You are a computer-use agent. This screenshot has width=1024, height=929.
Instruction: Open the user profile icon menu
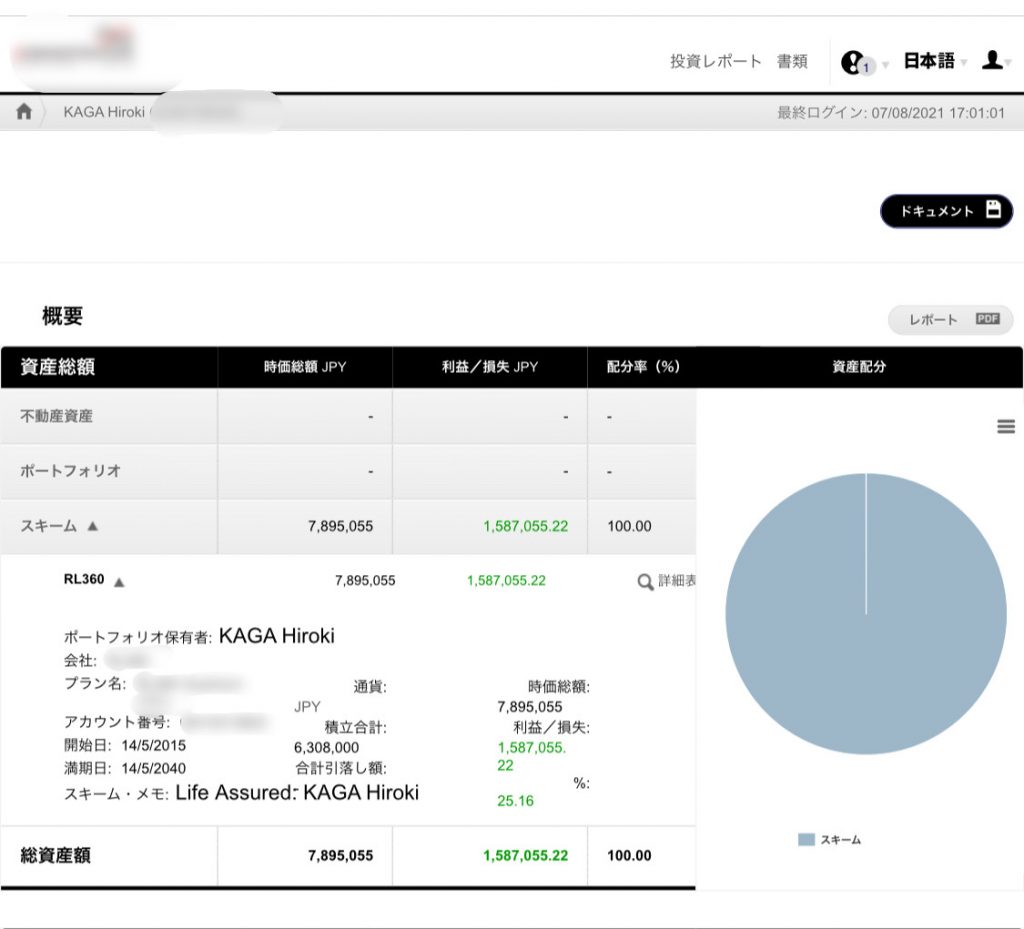(x=992, y=61)
